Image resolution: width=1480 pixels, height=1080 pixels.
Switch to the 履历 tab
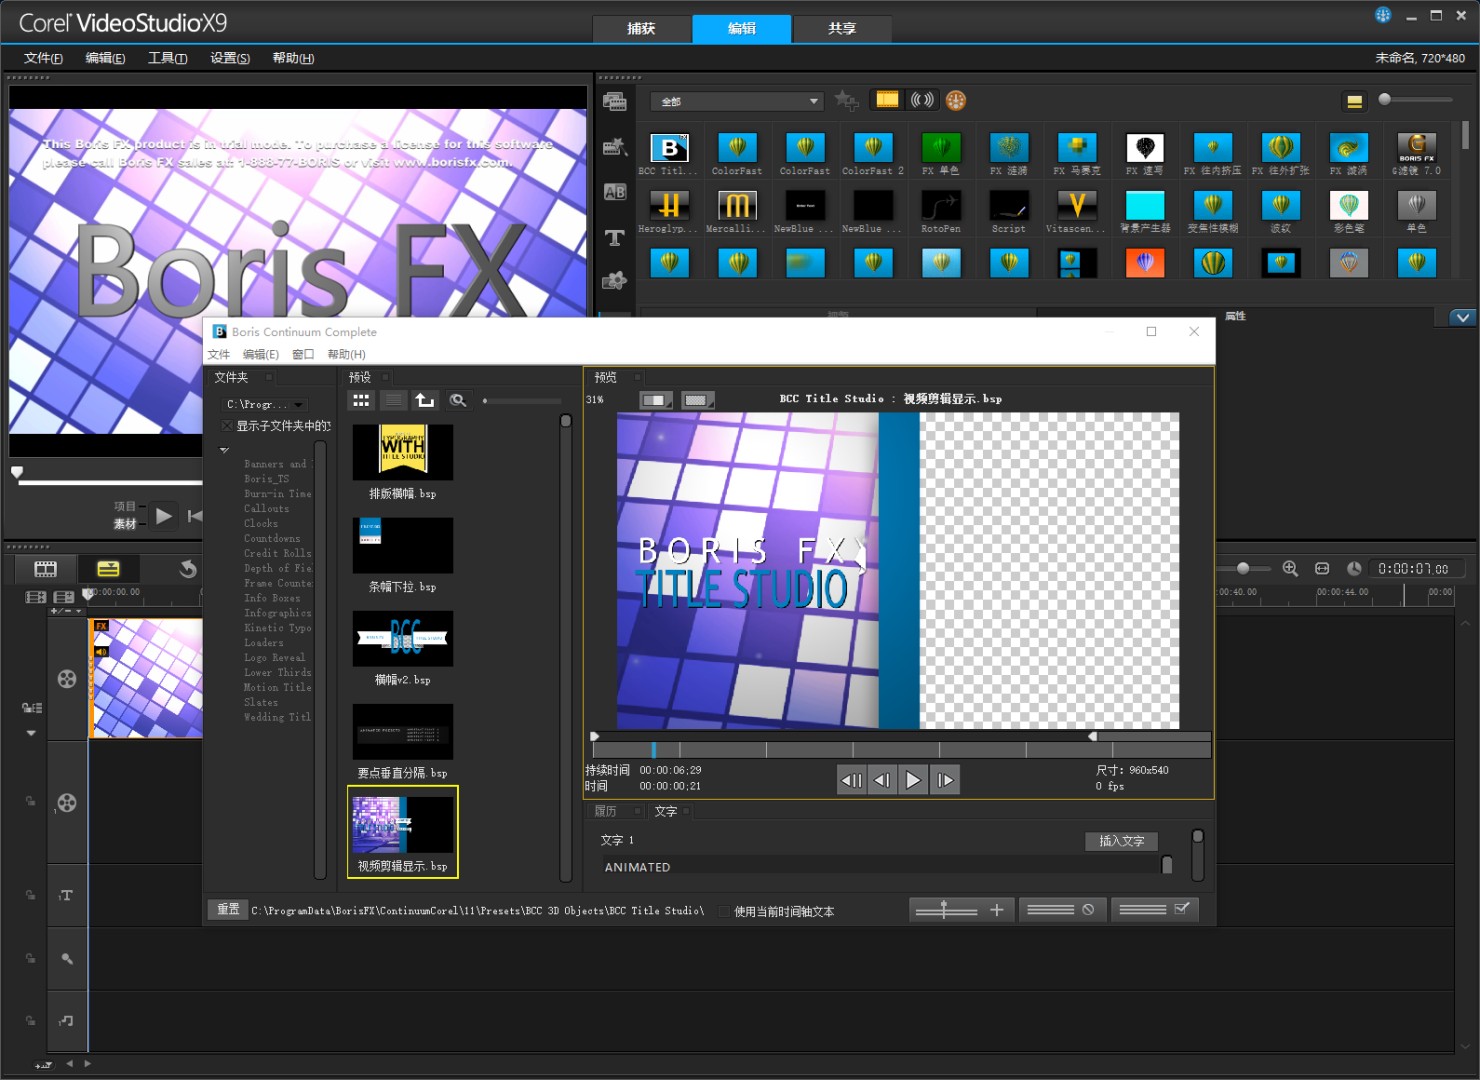606,811
